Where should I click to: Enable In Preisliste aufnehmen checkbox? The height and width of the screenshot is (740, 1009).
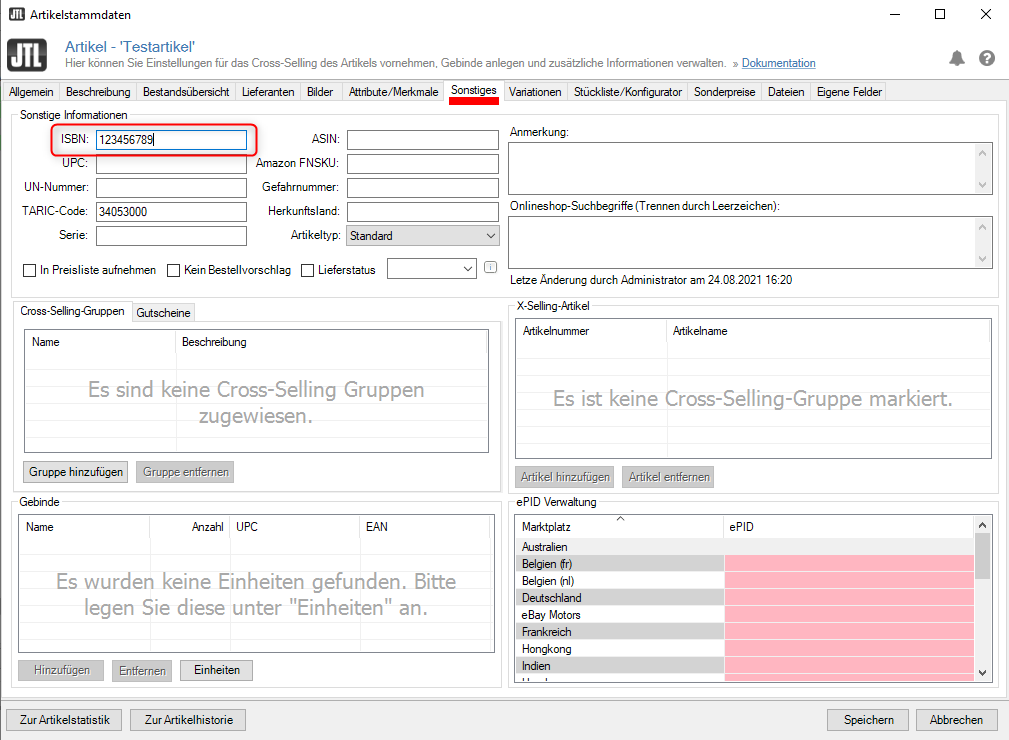29,270
